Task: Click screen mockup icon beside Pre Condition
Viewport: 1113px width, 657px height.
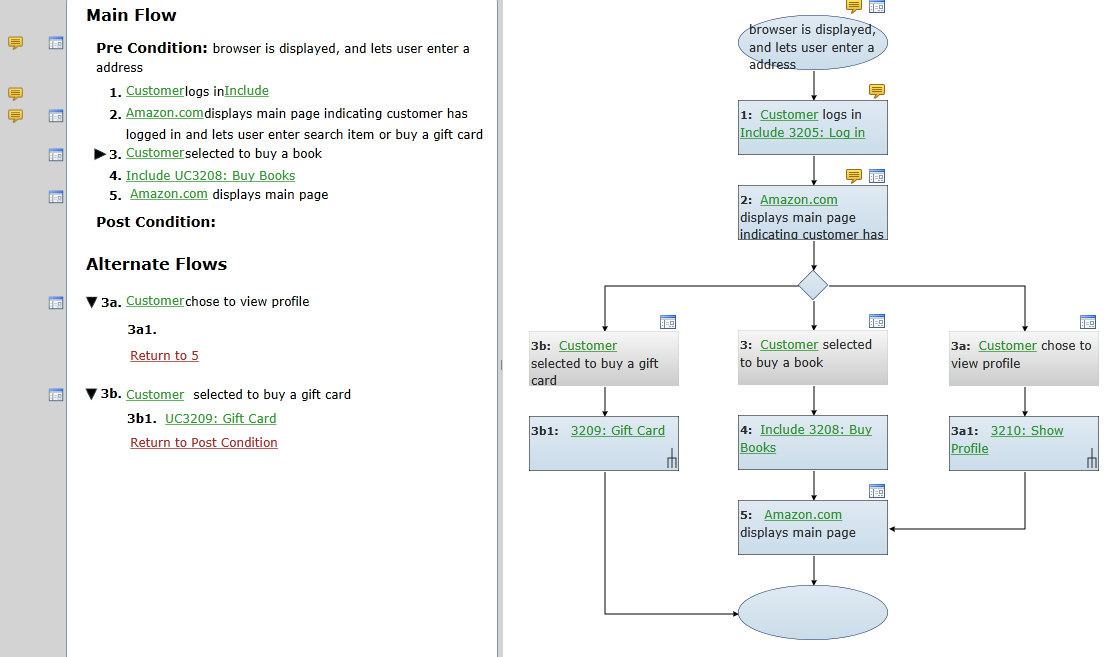Action: 56,43
